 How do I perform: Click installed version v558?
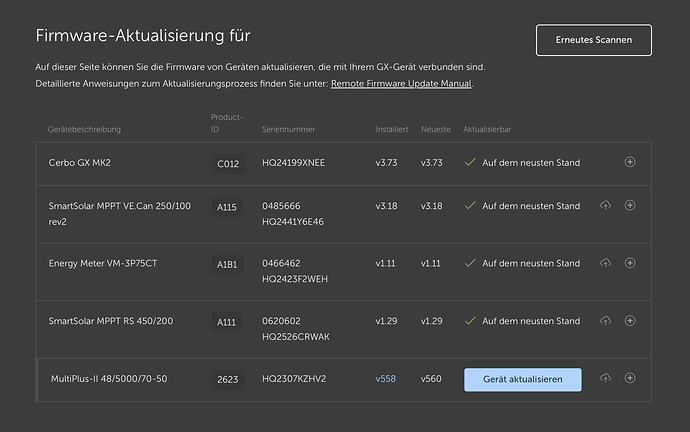(385, 379)
